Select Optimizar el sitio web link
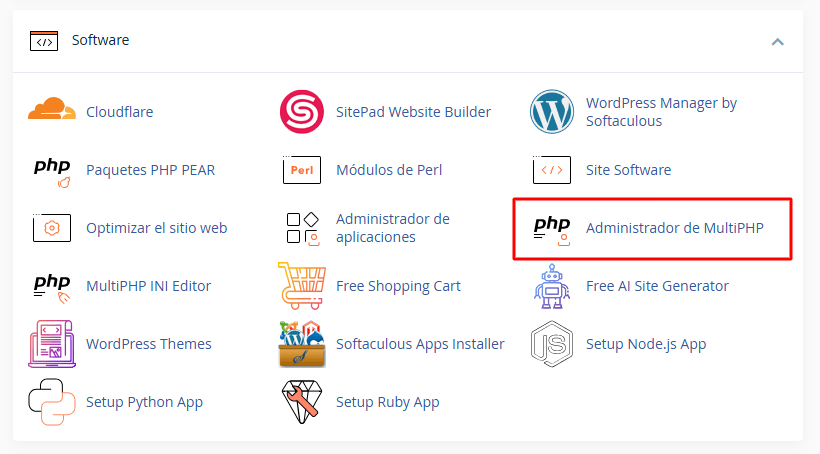Viewport: 820px width, 454px height. coord(156,228)
